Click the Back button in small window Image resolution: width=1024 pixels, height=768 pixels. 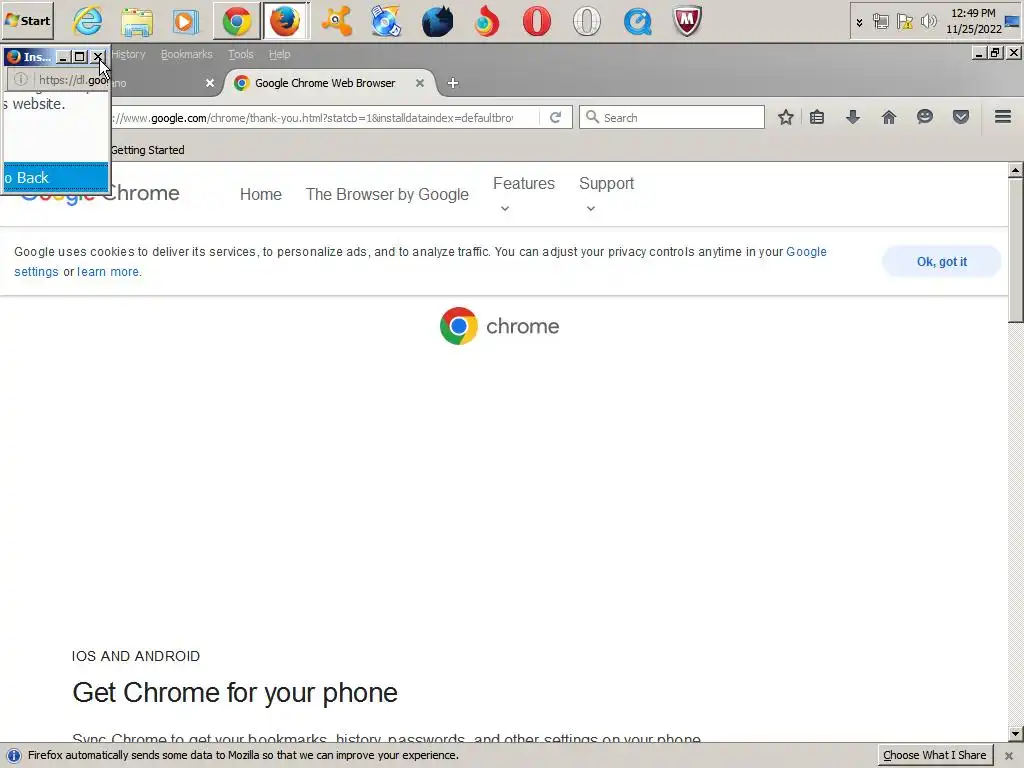pyautogui.click(x=56, y=178)
